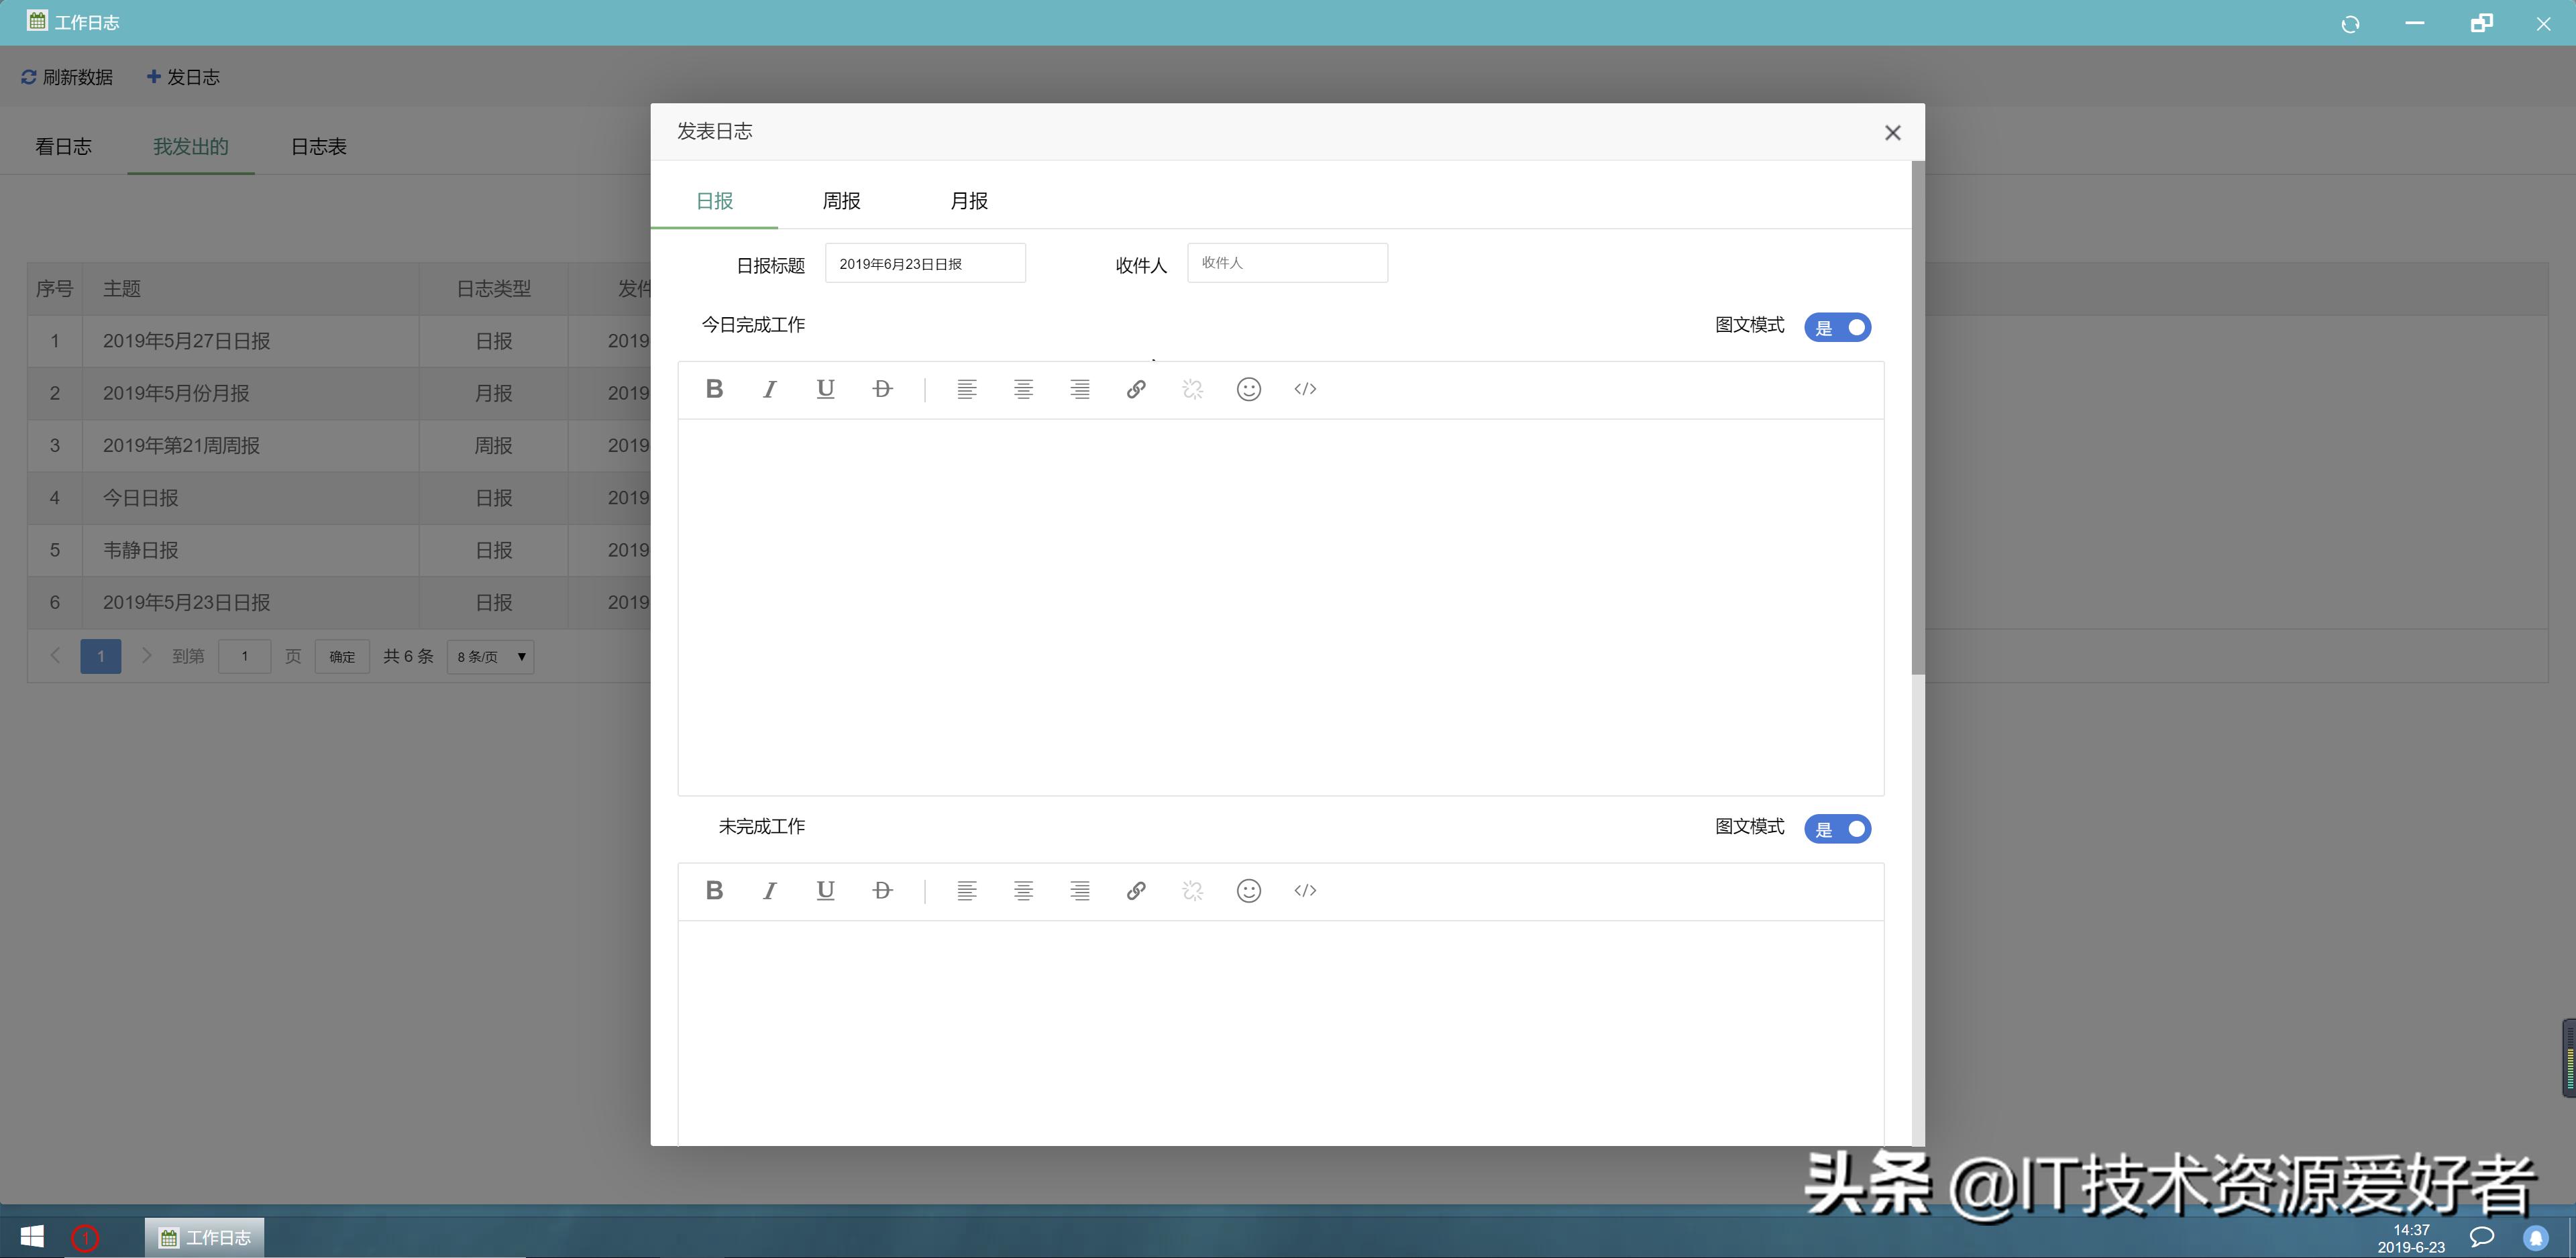
Task: Click the 发日志 button
Action: coord(184,77)
